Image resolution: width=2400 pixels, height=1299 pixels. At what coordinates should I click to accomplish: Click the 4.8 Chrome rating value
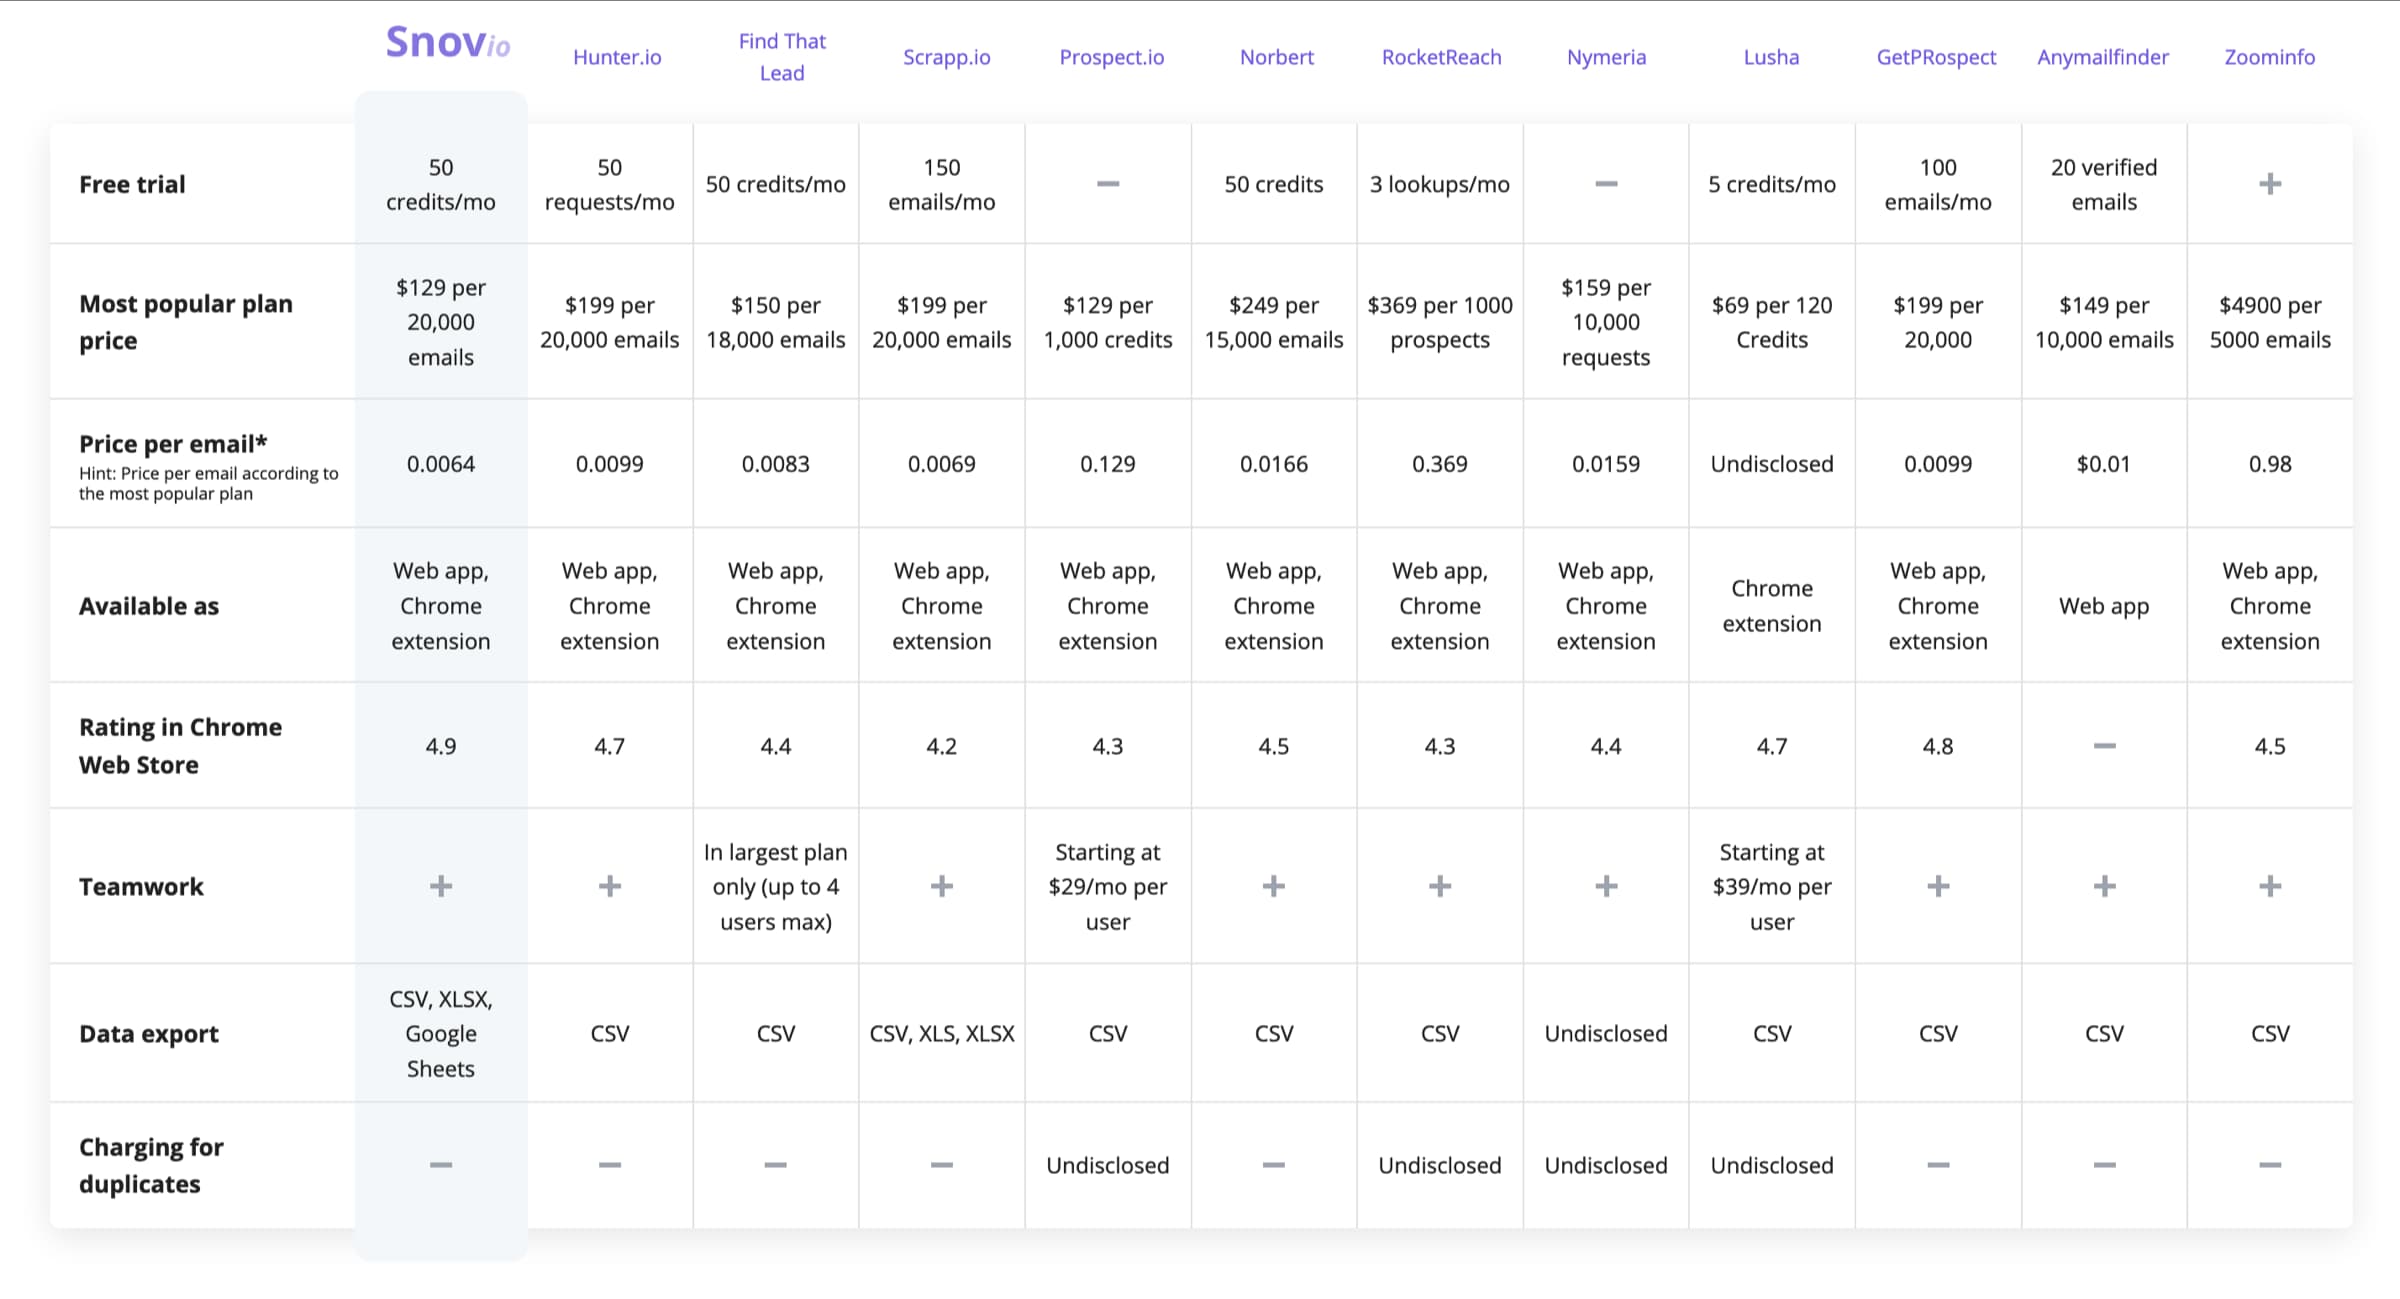(1938, 746)
